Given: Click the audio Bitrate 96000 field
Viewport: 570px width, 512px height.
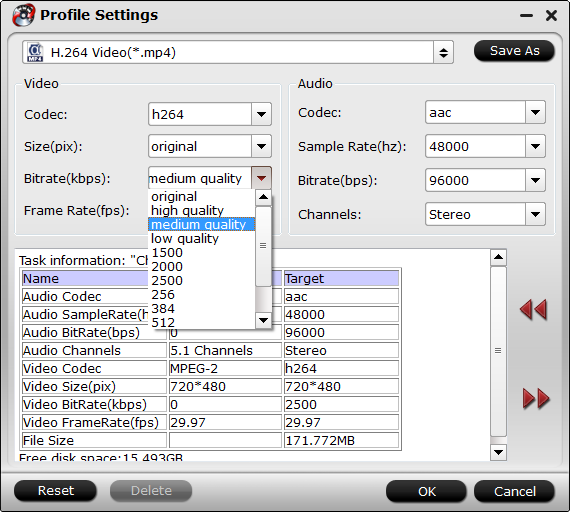Looking at the screenshot, I should point(475,180).
